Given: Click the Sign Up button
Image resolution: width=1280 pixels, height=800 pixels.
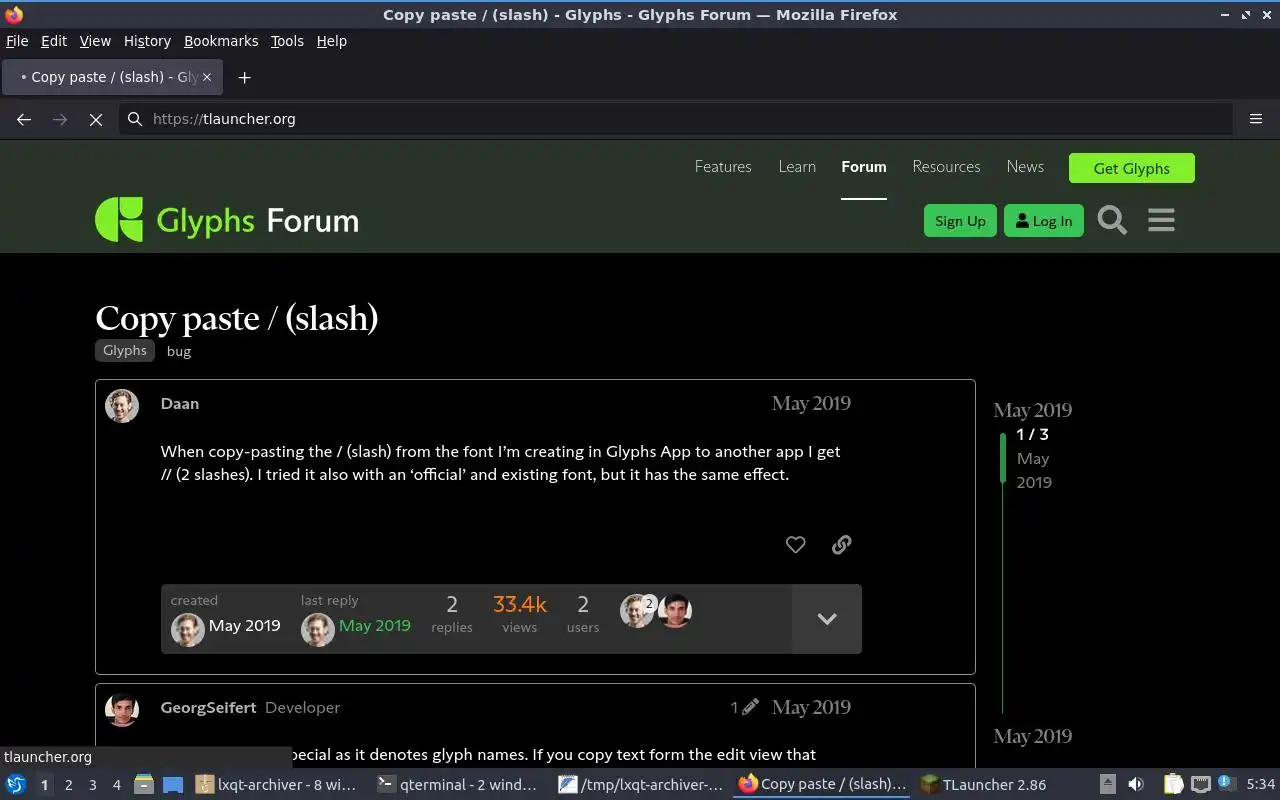Looking at the screenshot, I should click(960, 221).
